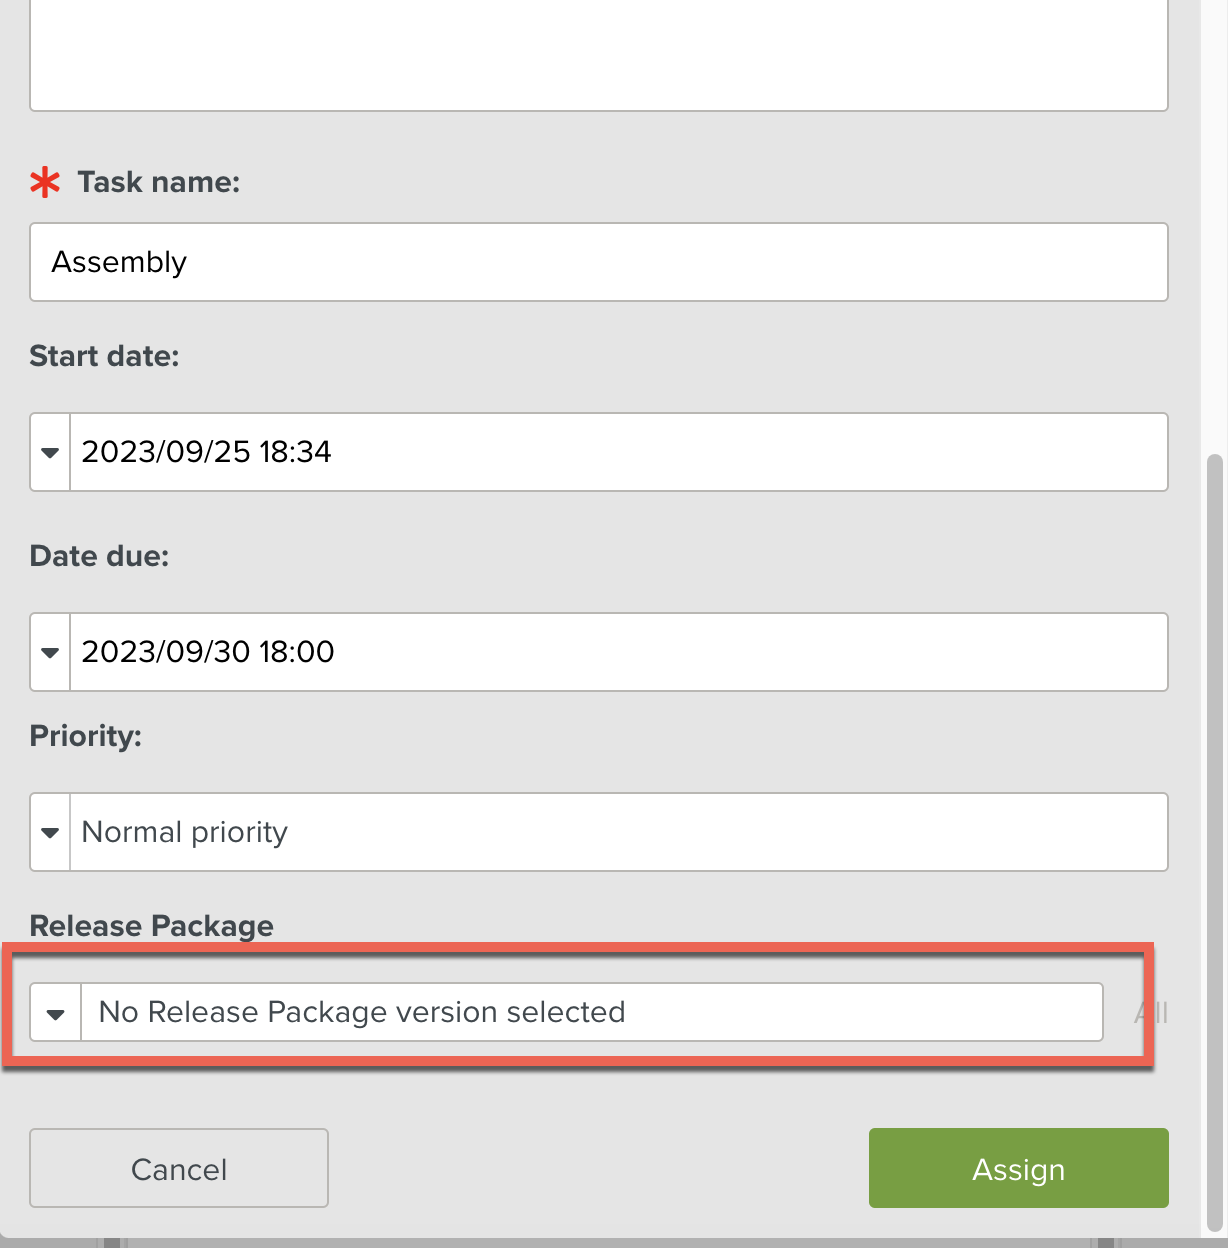Cancel the task assignment
The height and width of the screenshot is (1248, 1228).
pos(179,1168)
